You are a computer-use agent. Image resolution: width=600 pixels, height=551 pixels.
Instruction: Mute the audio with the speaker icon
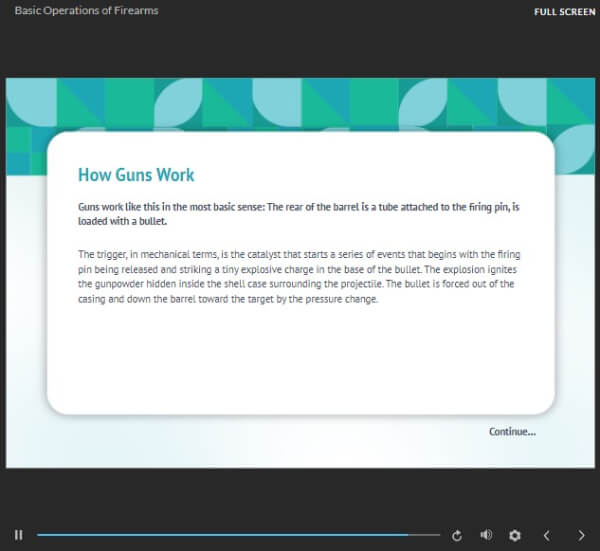[x=486, y=535]
